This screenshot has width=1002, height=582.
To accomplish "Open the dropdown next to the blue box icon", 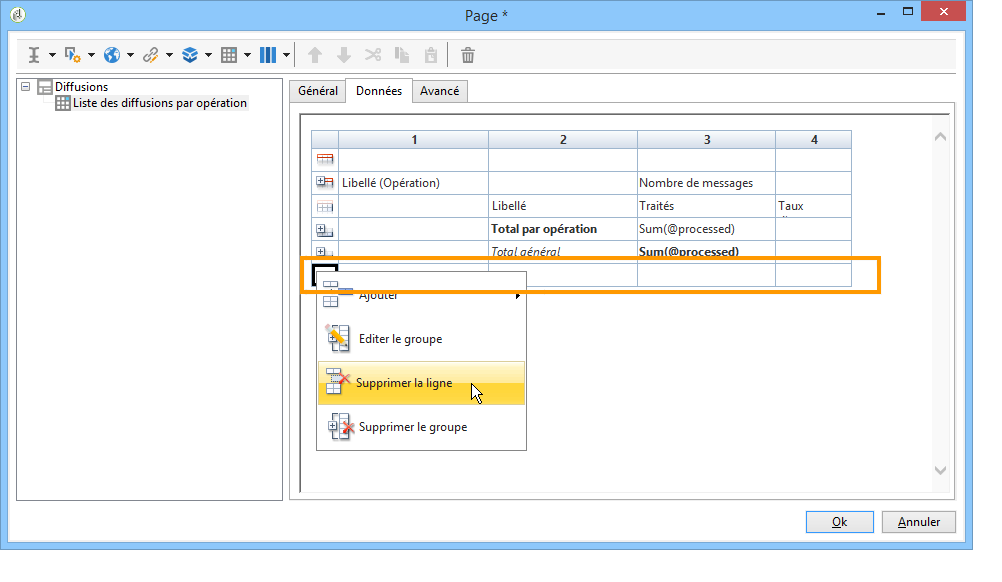I will point(208,56).
